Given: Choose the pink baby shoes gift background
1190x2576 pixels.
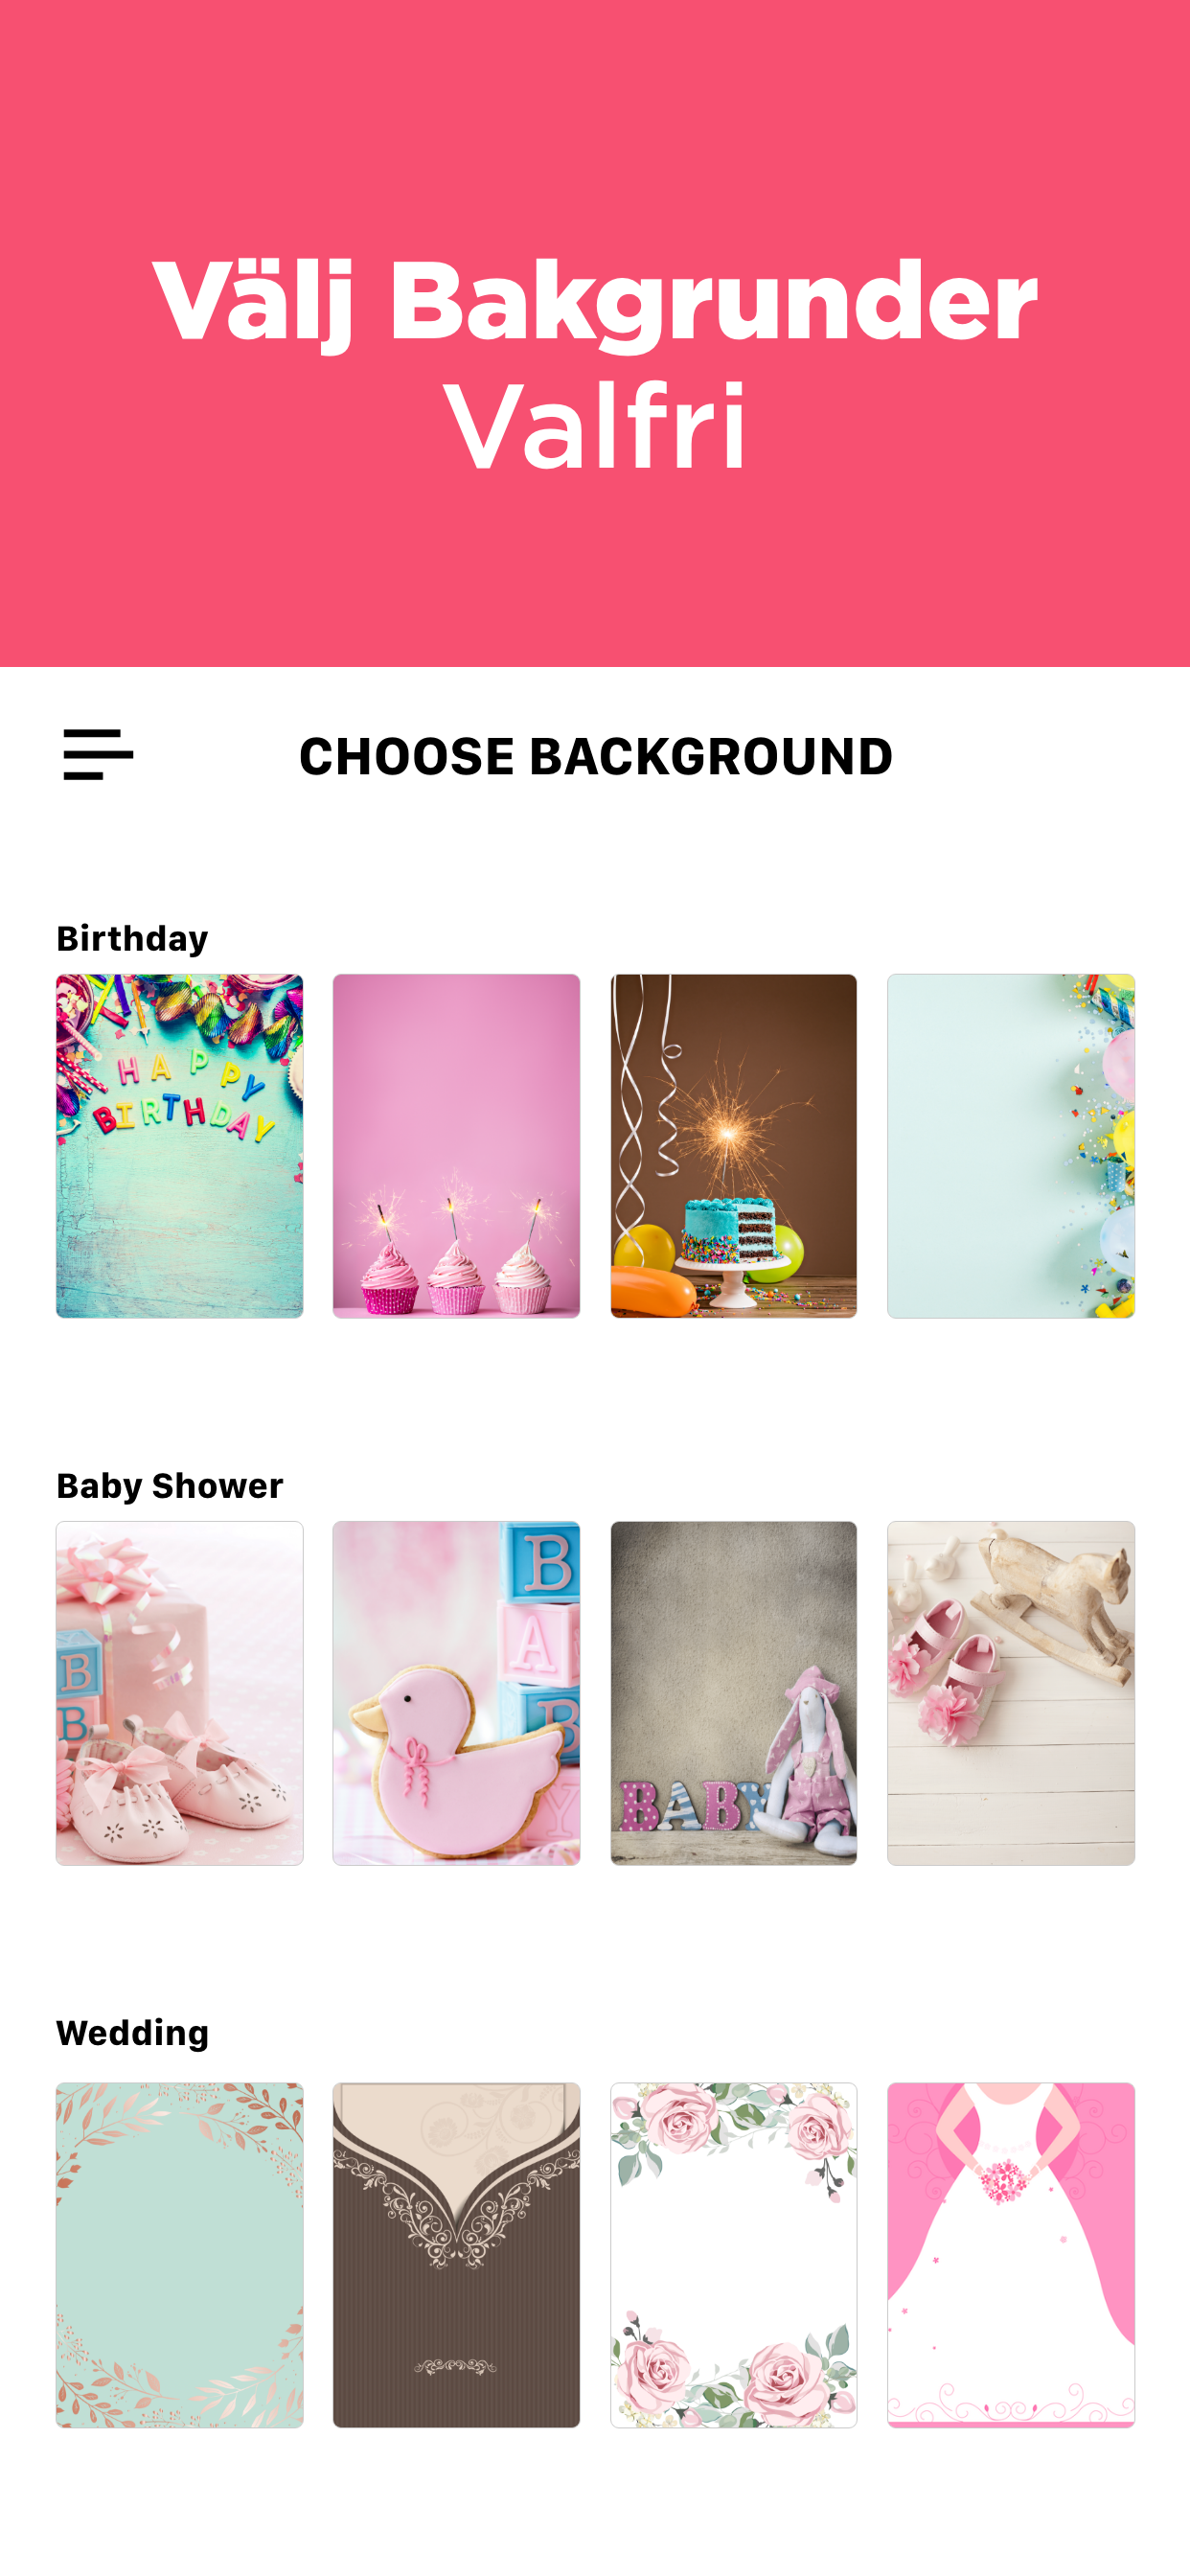Looking at the screenshot, I should pyautogui.click(x=180, y=1693).
